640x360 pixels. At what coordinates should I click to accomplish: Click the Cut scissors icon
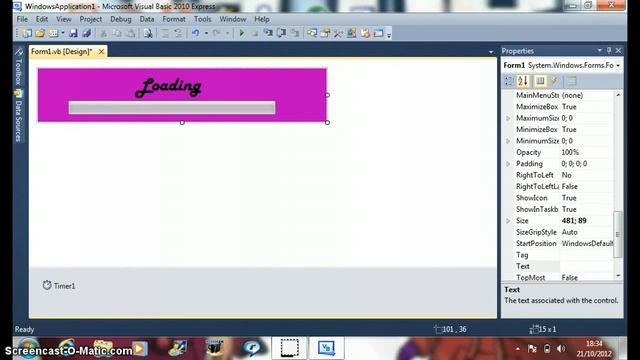tap(104, 33)
